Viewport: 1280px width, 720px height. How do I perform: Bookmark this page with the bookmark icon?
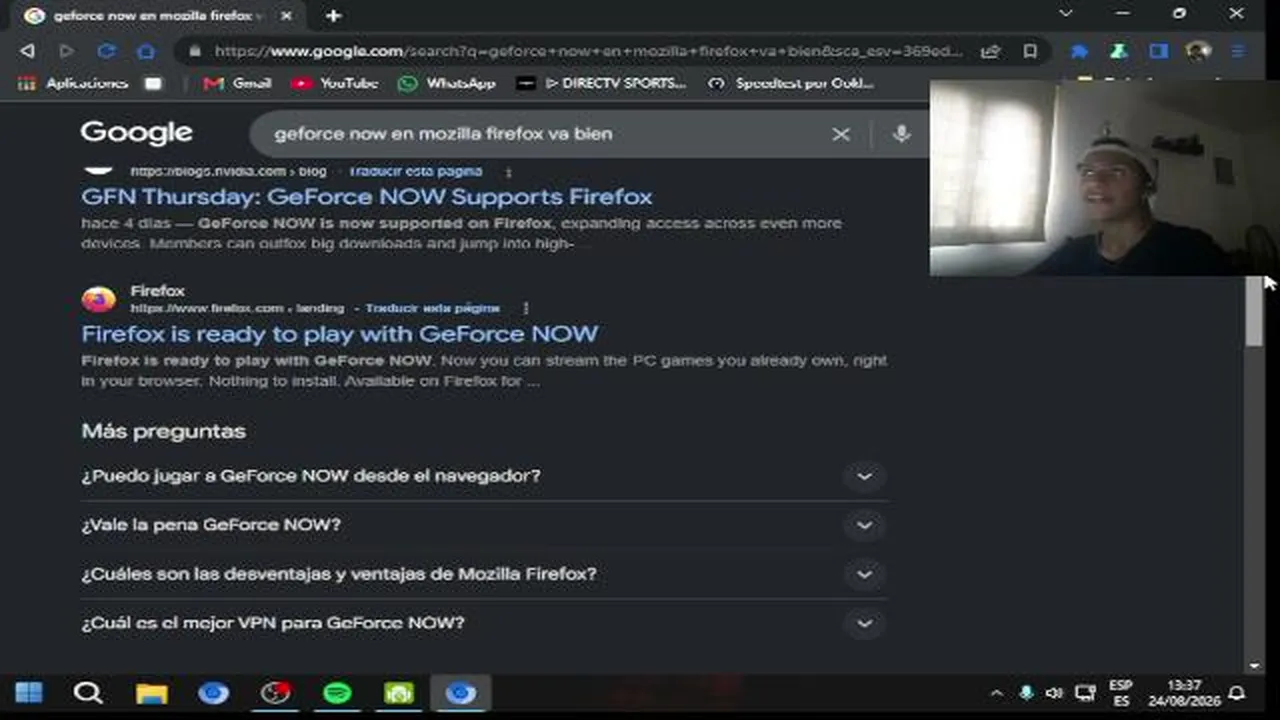(x=1030, y=51)
